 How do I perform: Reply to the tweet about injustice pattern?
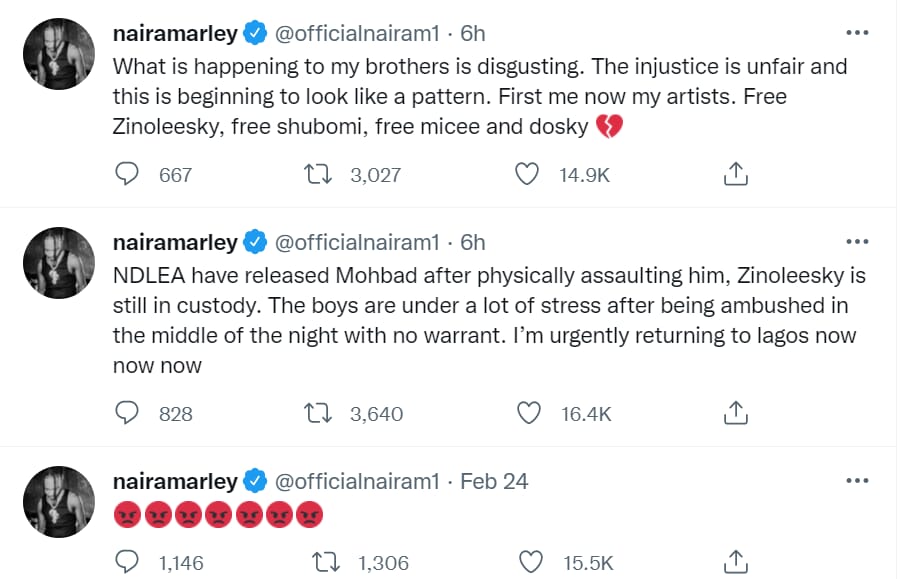click(x=127, y=173)
